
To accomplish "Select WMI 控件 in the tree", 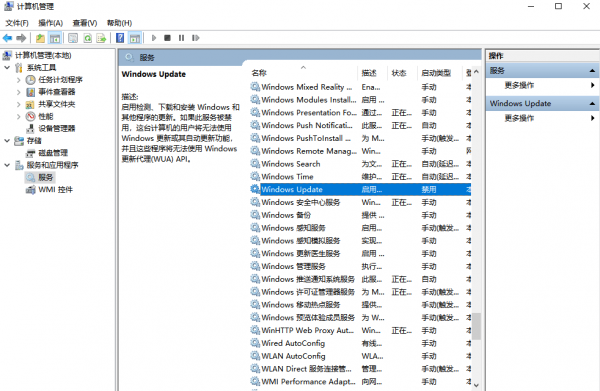I will coord(55,190).
